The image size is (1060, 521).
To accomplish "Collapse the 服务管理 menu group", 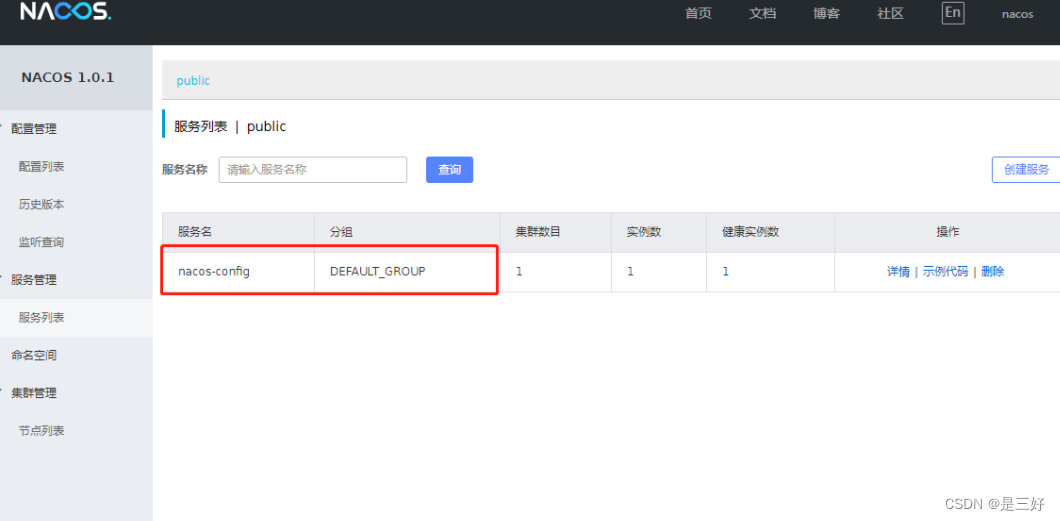I will tap(34, 280).
